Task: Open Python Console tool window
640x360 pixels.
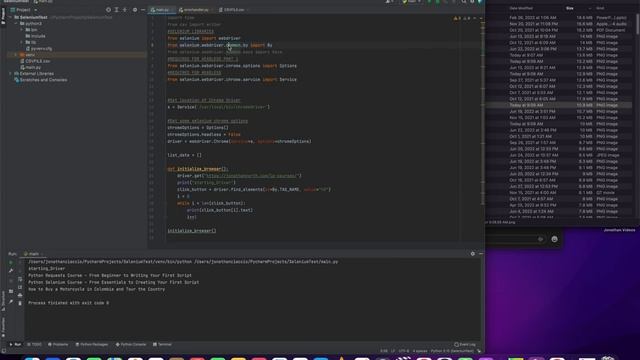Action: tap(131, 344)
